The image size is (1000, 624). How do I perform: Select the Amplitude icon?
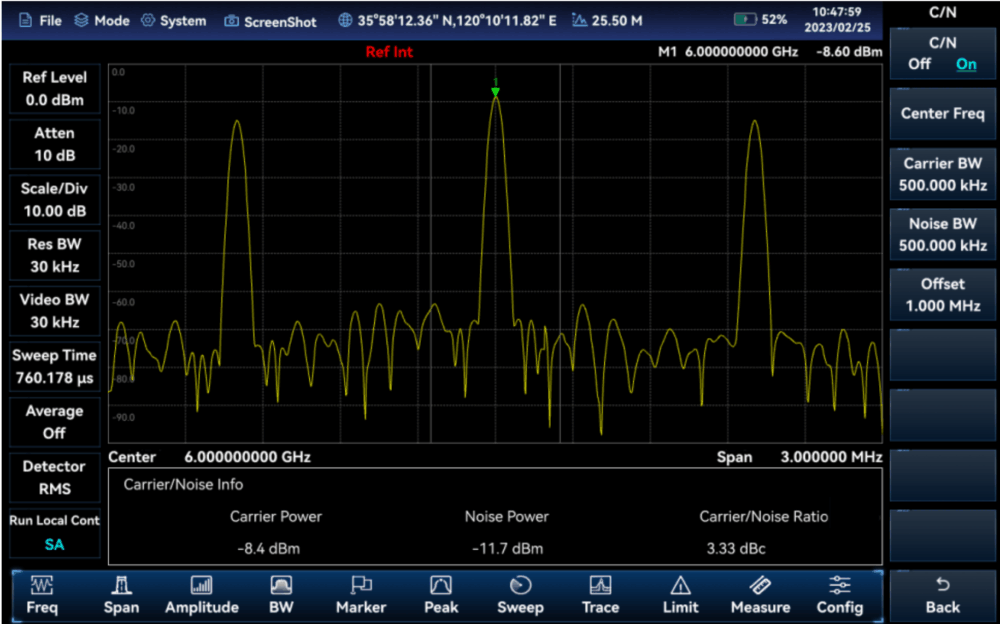[201, 586]
